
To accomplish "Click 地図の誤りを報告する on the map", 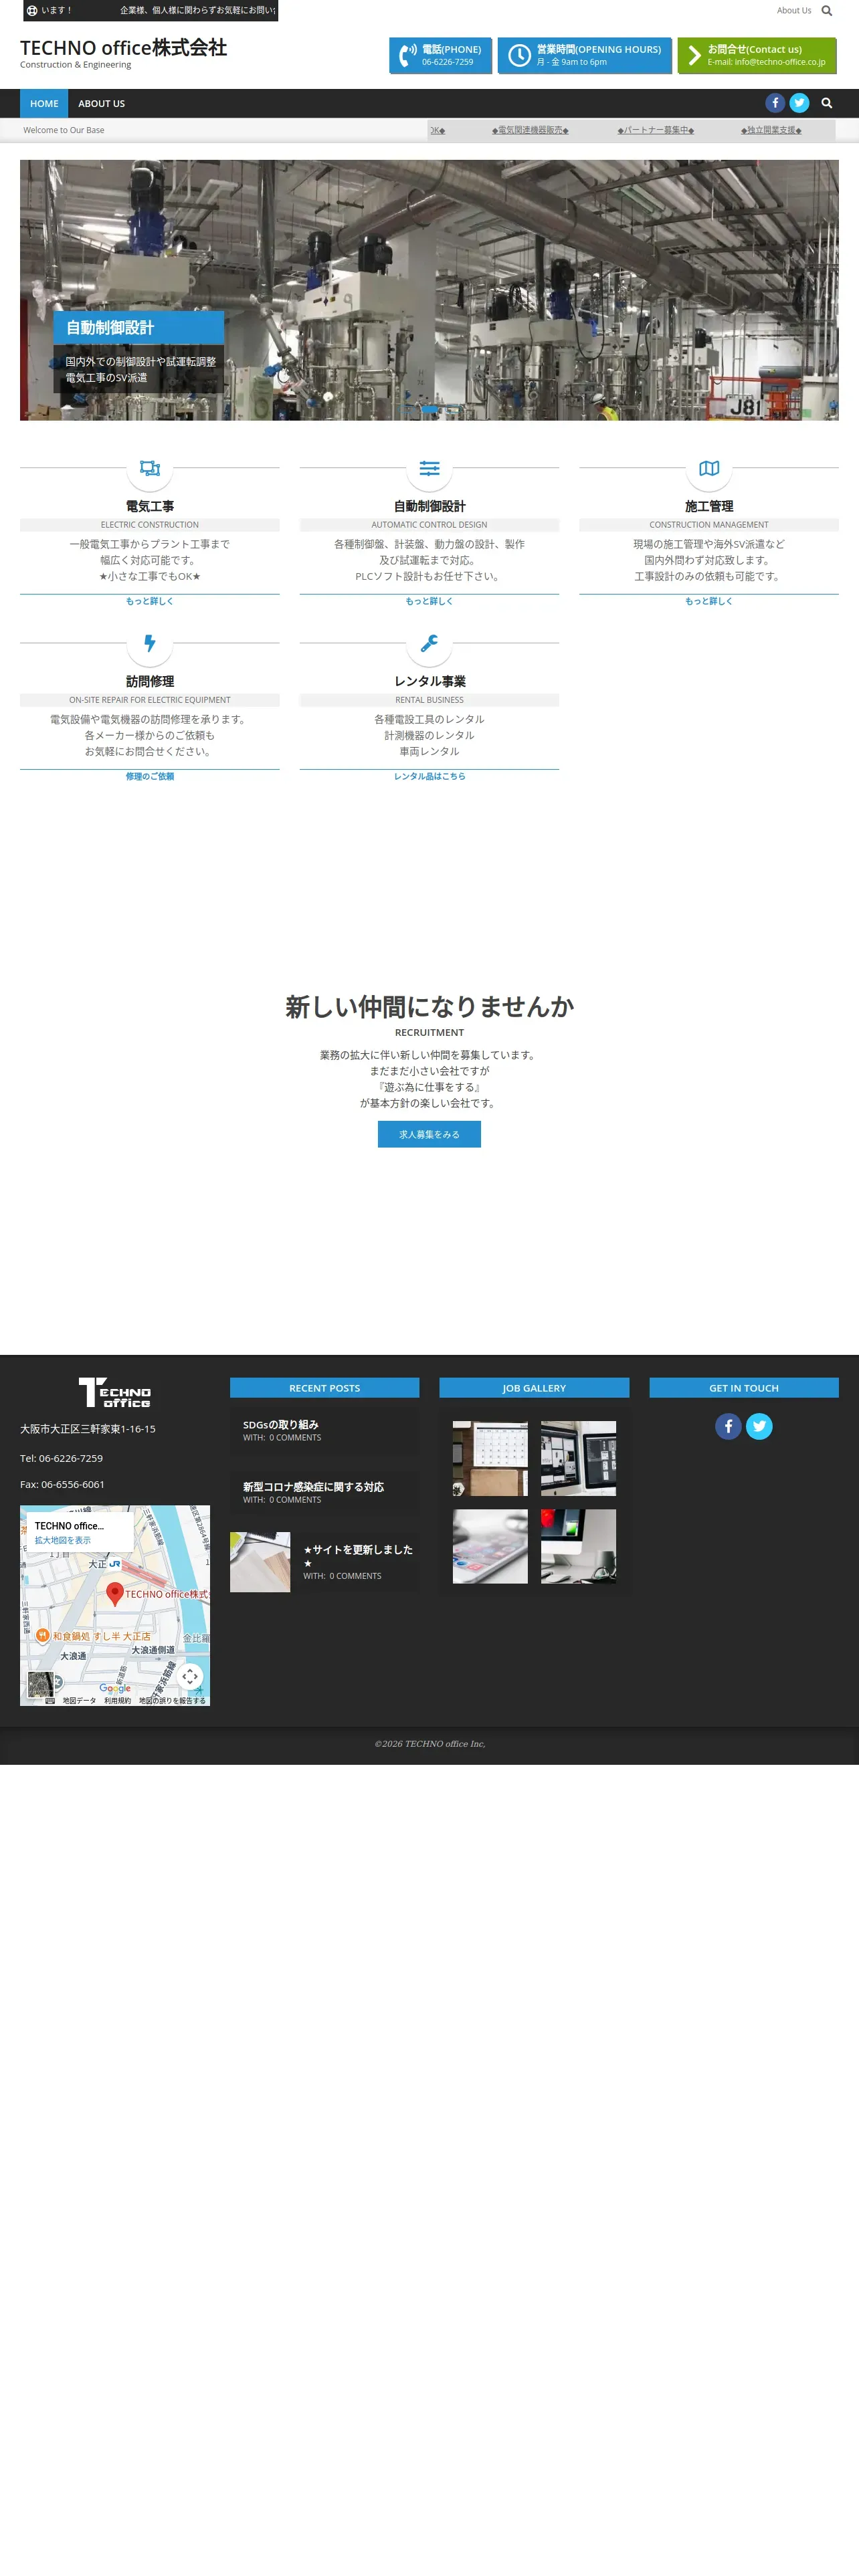I will click(172, 1700).
